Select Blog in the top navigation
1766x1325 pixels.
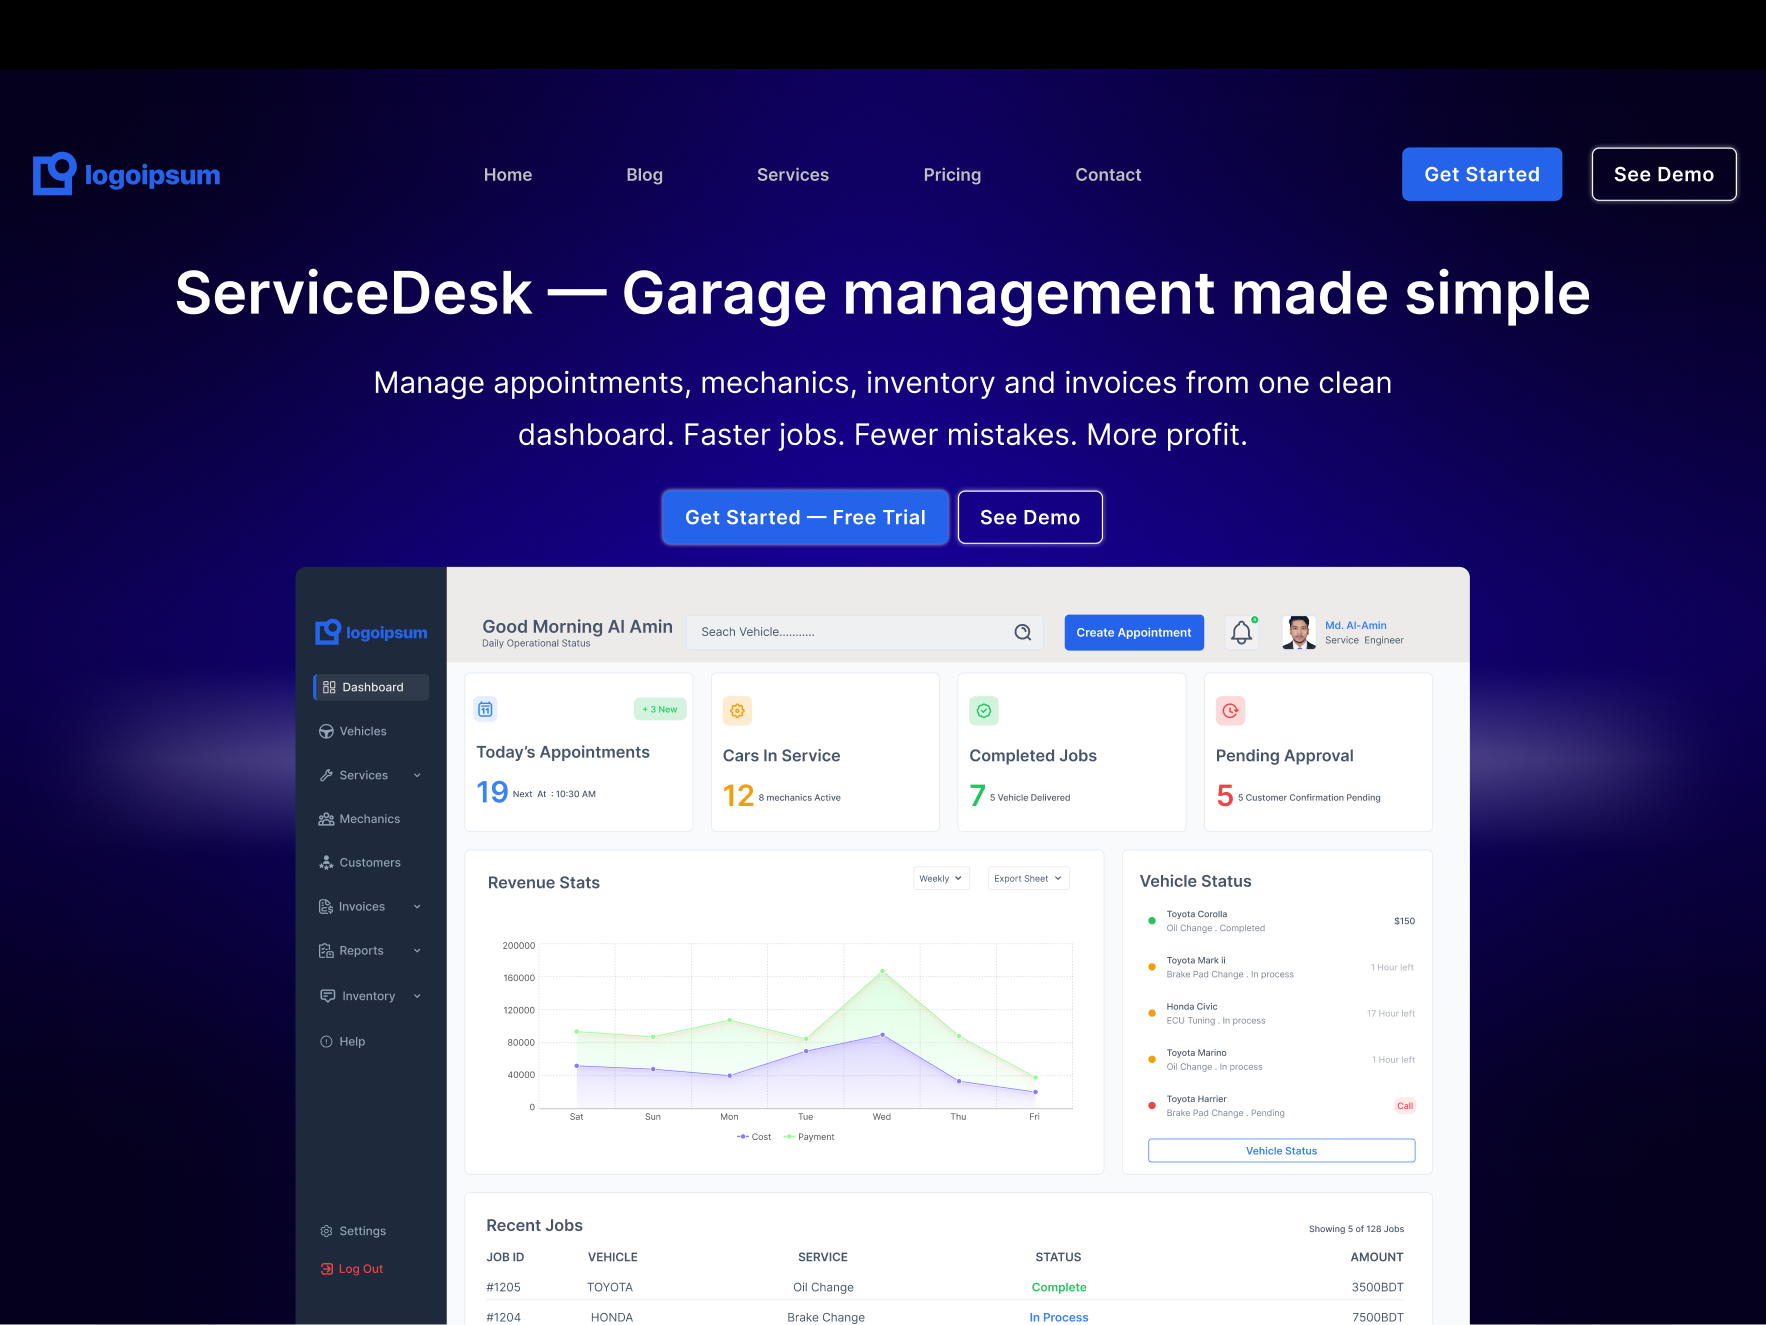click(644, 174)
